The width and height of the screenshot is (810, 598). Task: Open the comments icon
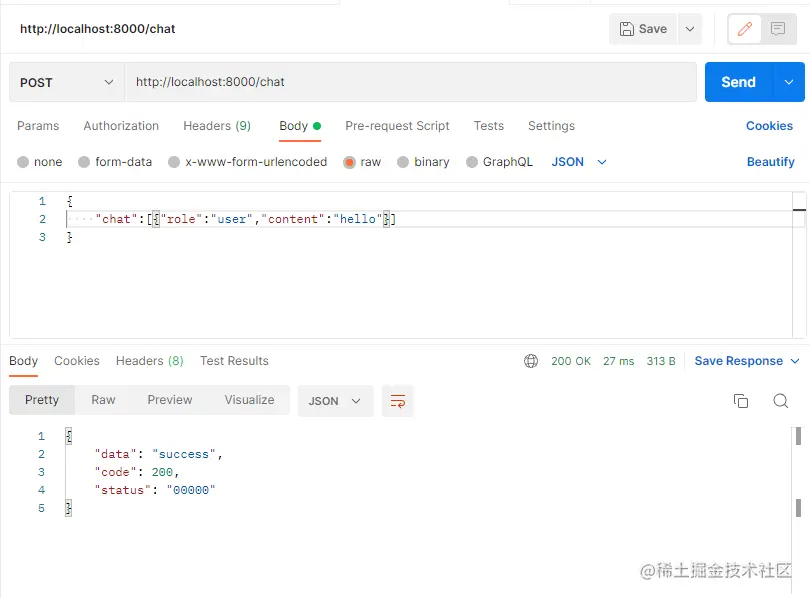(778, 29)
